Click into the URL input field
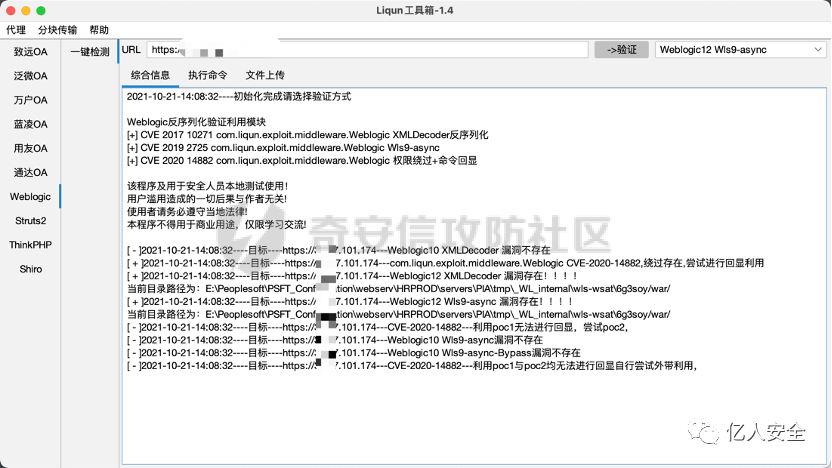832x468 pixels. 367,50
